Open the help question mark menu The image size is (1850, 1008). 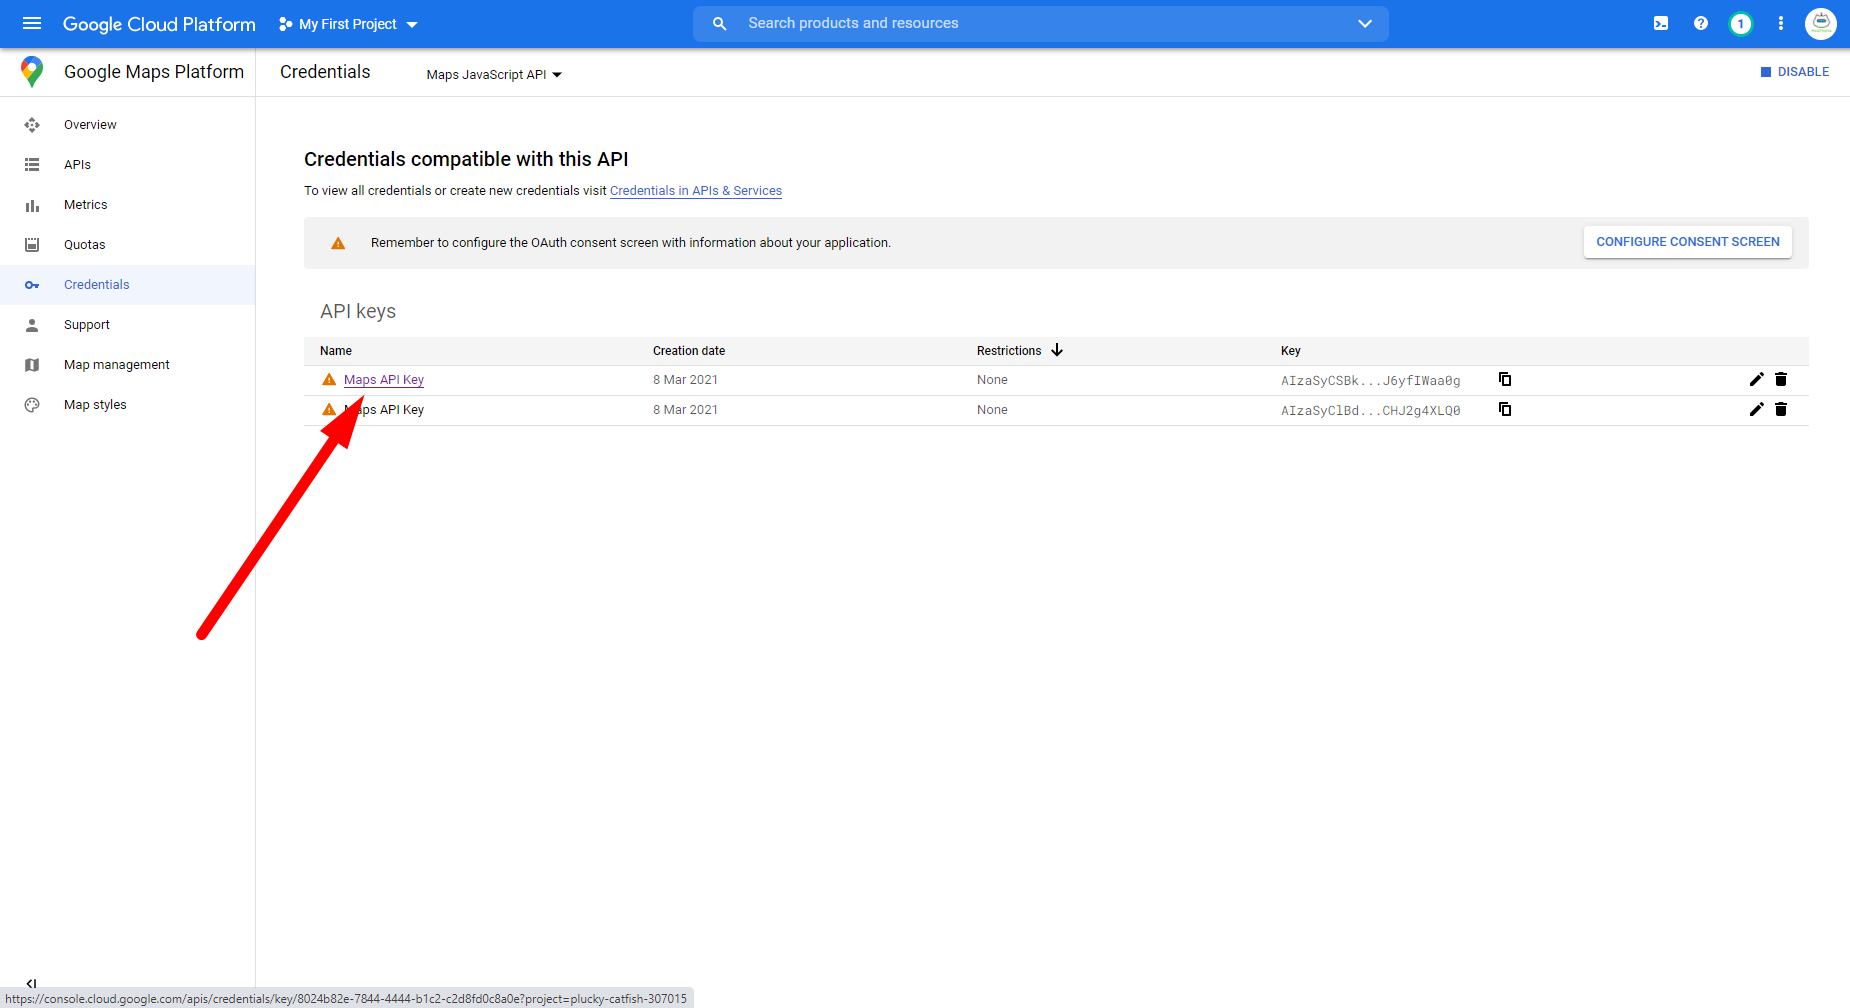(1701, 24)
